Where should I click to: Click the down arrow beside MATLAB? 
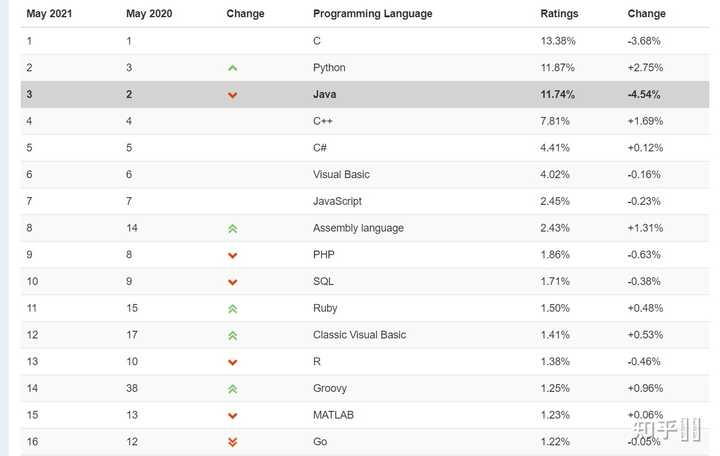coord(232,415)
